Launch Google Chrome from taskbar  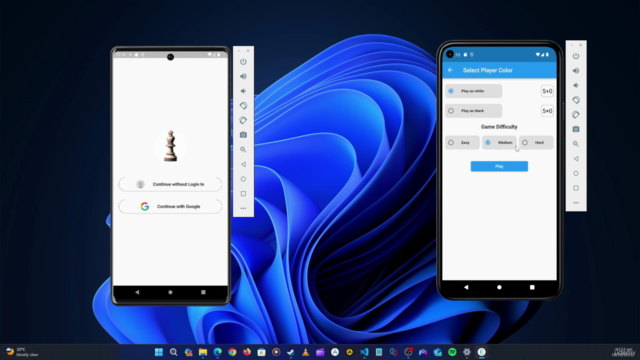coord(232,352)
